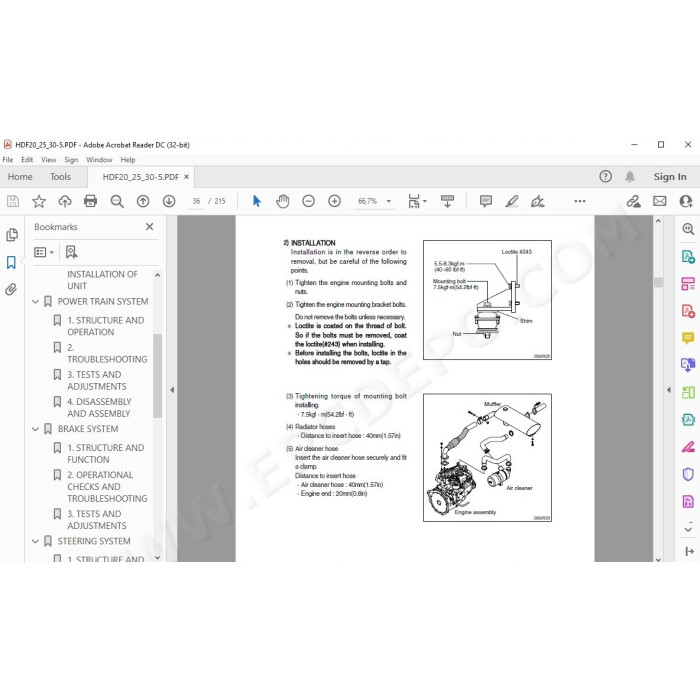Switch to the Tools tab
This screenshot has width=700, height=700.
tap(60, 177)
